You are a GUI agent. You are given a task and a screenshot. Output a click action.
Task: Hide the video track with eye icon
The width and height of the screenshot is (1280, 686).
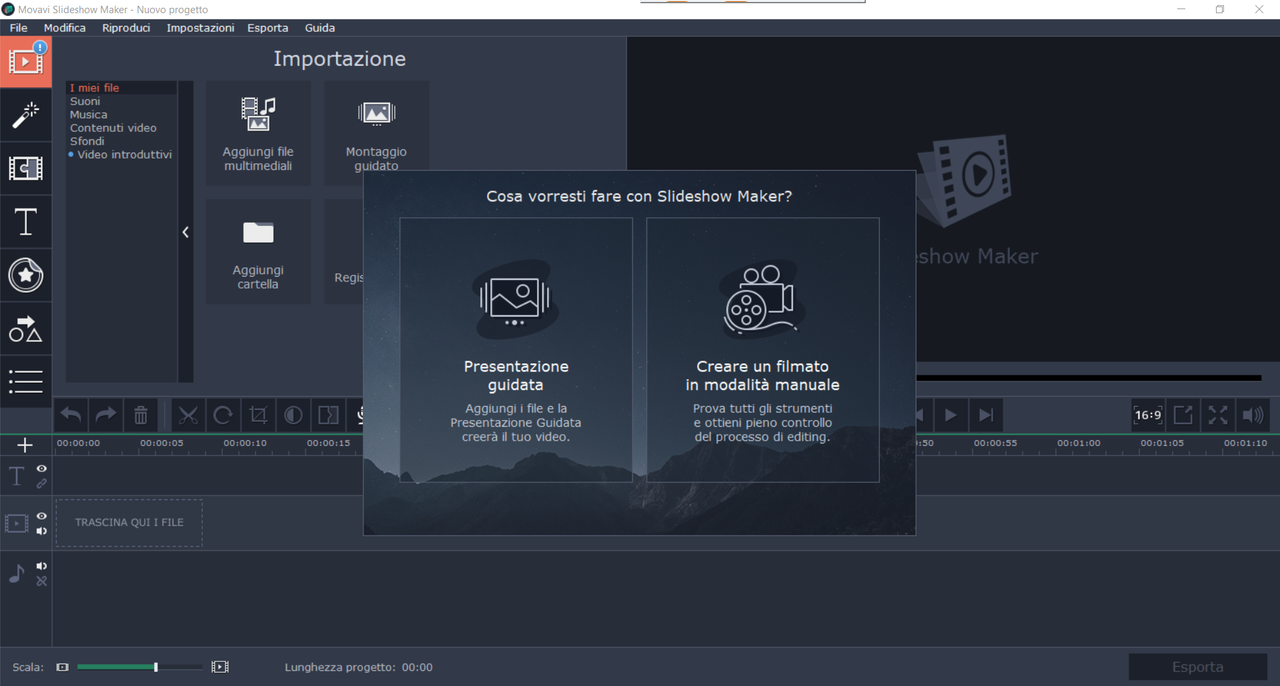(42, 516)
